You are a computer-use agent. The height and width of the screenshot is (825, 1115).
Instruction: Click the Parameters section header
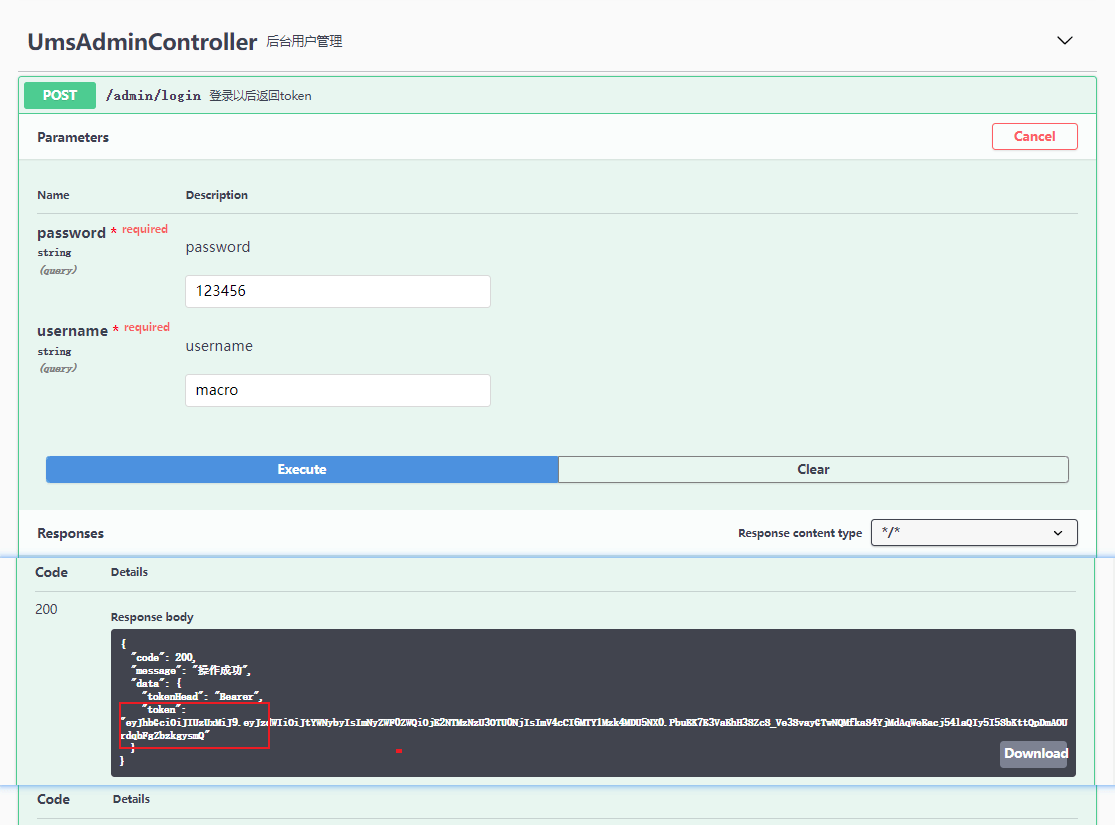point(73,137)
